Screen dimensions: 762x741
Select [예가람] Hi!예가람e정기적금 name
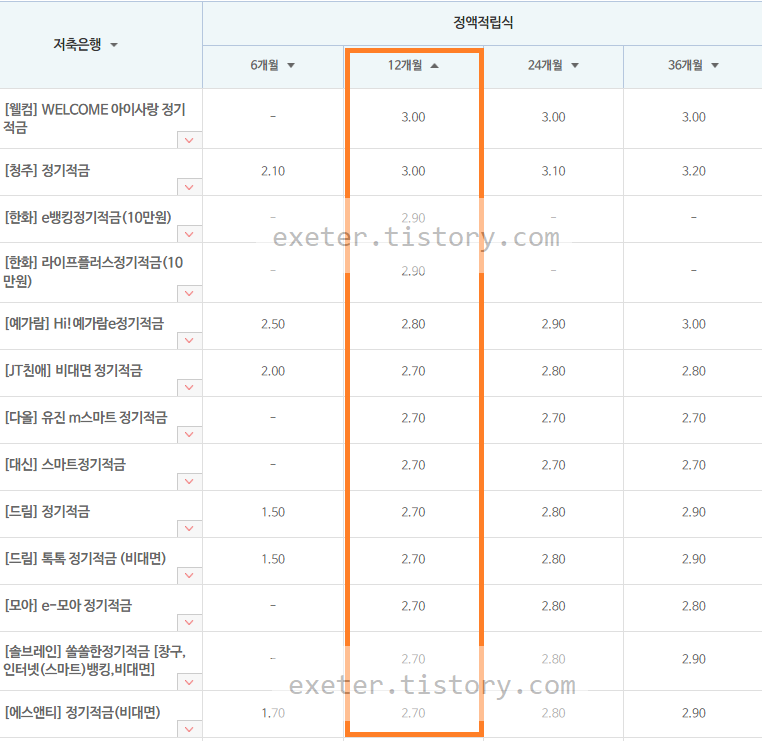(84, 323)
